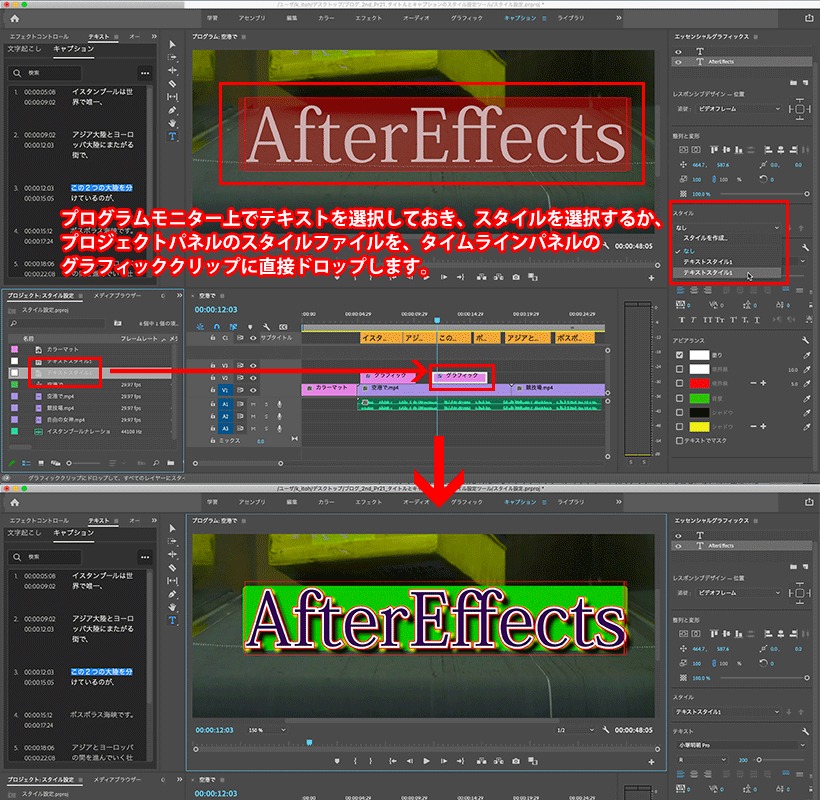
Task: Choose the Ripple Edit tool in the upper window
Action: click(x=173, y=71)
